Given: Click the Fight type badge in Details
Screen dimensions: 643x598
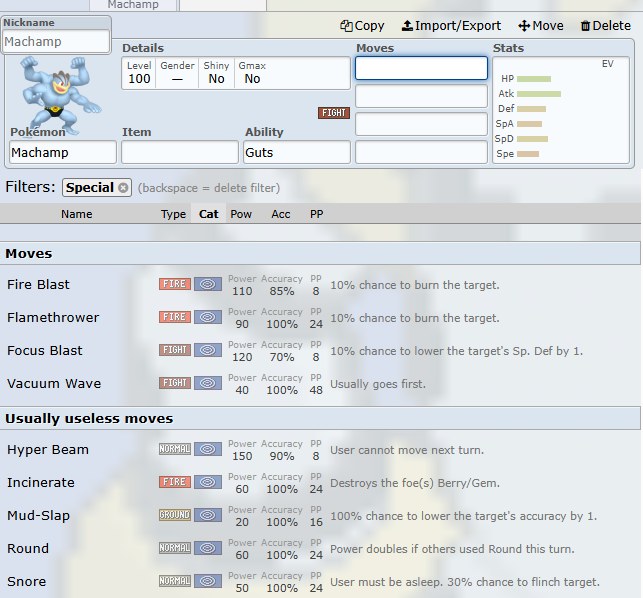Looking at the screenshot, I should [x=334, y=113].
